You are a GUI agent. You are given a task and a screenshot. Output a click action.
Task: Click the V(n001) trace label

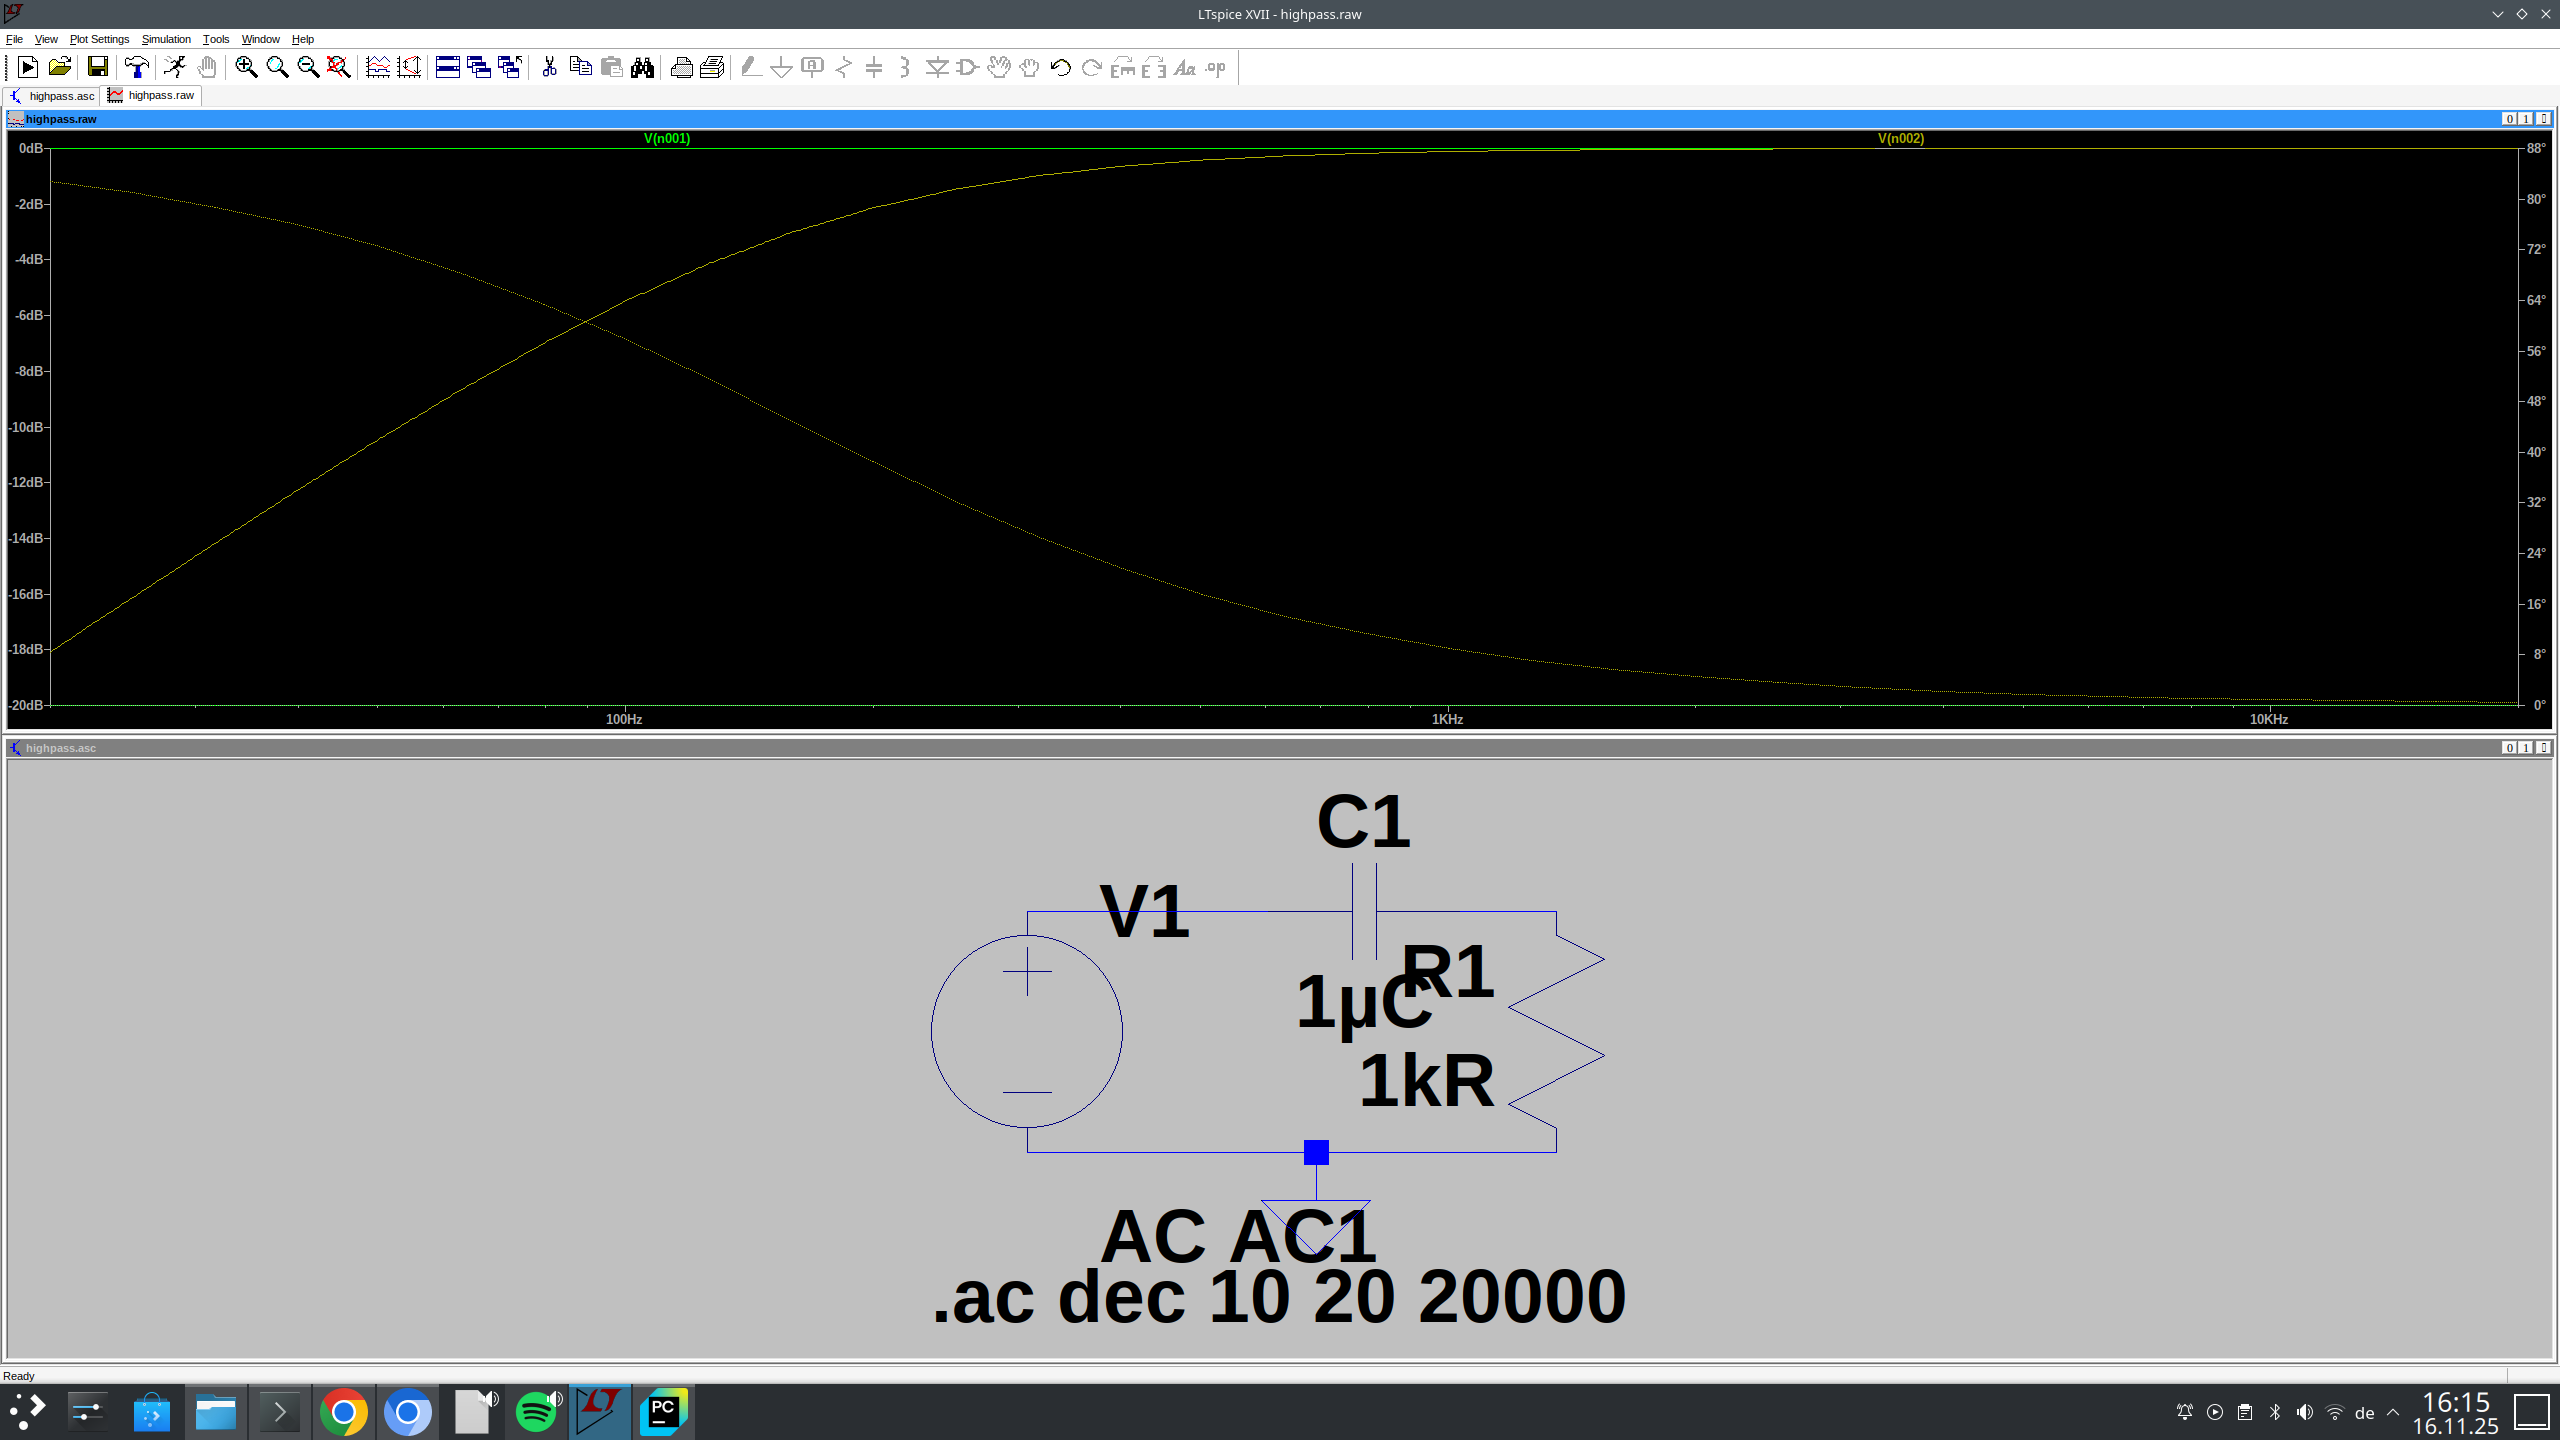[x=665, y=138]
